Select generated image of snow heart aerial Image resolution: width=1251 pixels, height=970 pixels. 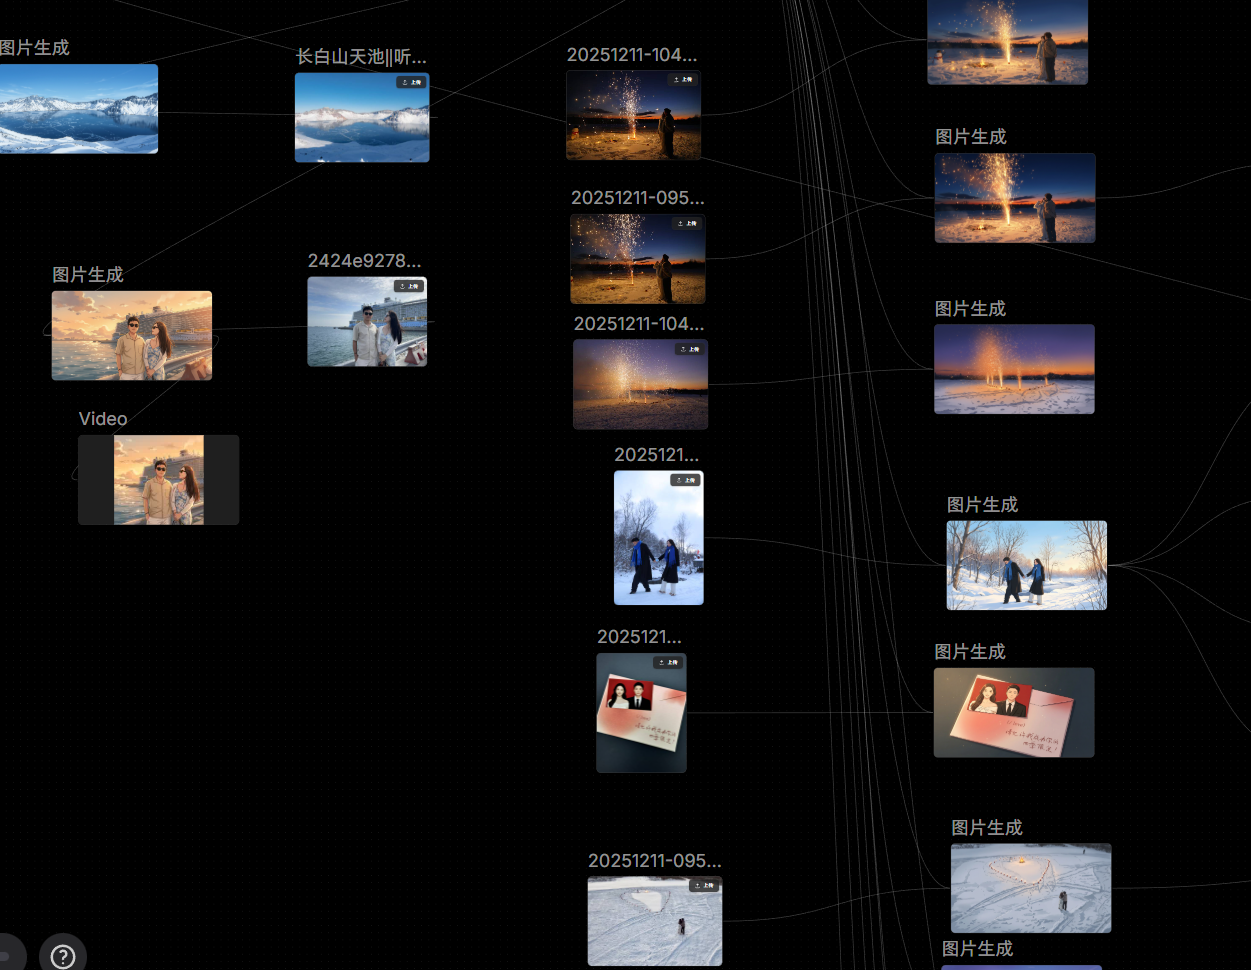1030,888
